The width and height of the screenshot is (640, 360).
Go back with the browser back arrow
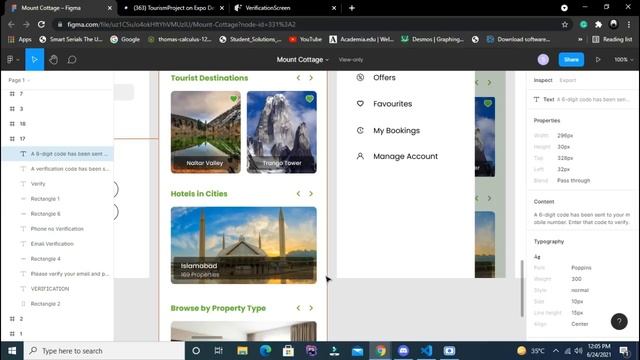coord(11,24)
